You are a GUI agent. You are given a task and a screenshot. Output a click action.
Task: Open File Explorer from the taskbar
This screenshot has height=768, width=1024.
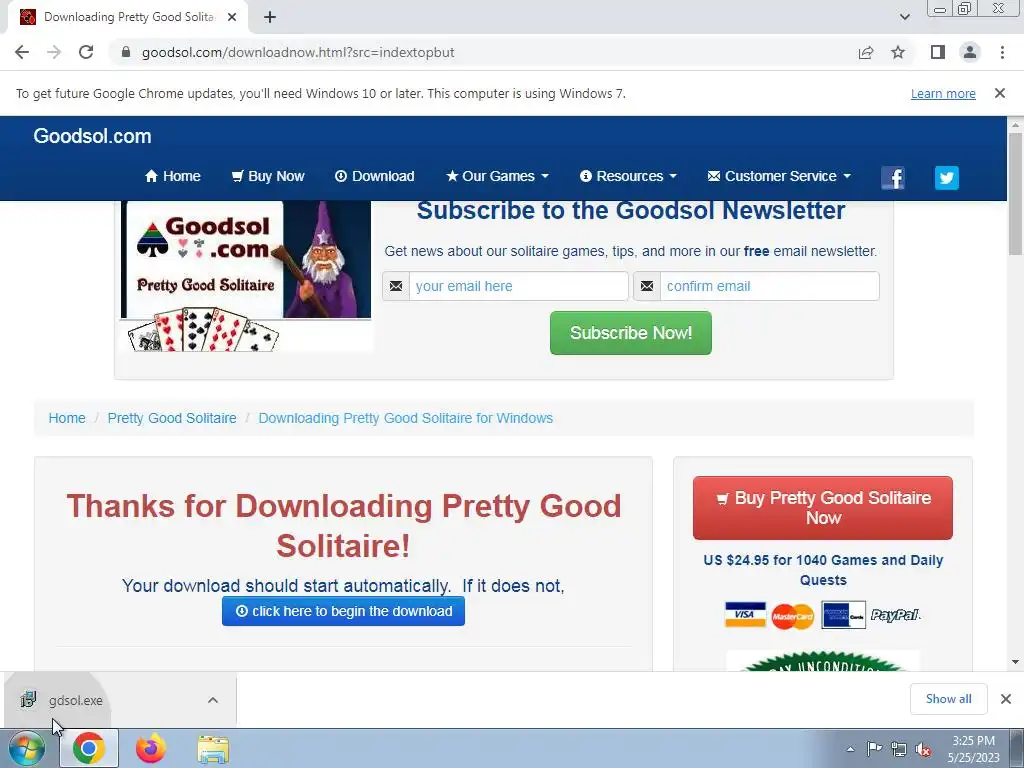(213, 749)
